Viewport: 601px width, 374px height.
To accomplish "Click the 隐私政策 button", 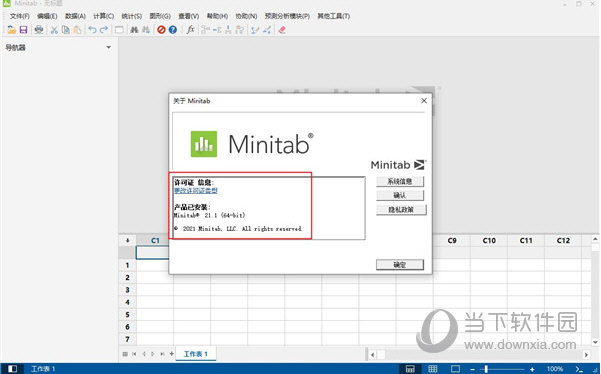I will [401, 210].
